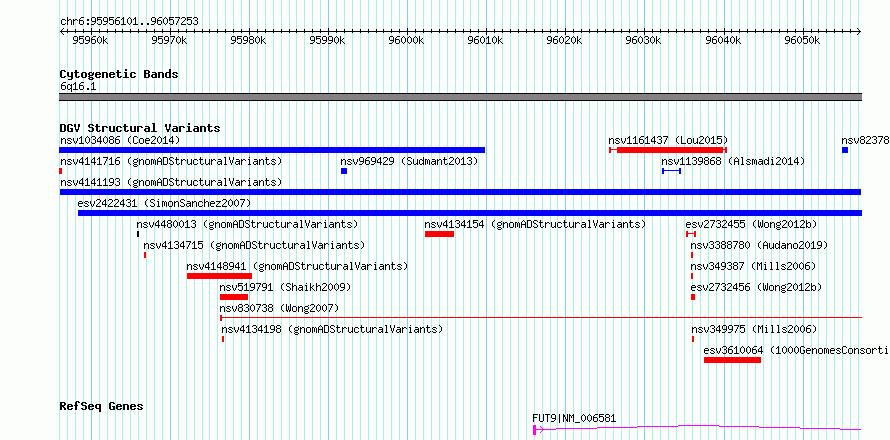Click the nsv4141193 gnomAD variant label
The width and height of the screenshot is (890, 440).
point(171,182)
